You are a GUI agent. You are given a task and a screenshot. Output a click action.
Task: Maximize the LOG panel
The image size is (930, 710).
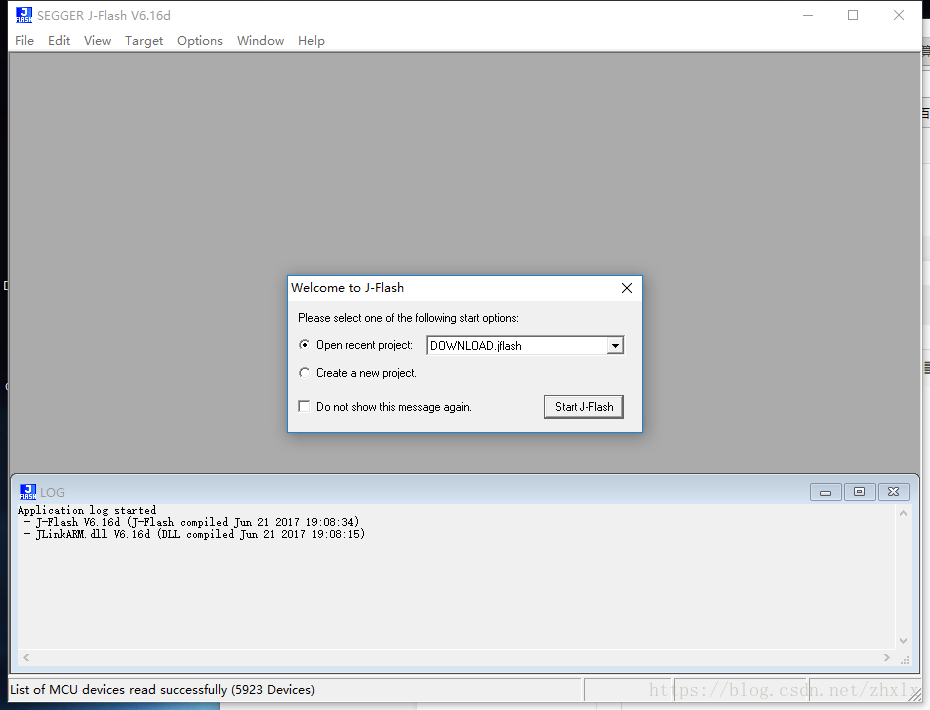(x=859, y=492)
